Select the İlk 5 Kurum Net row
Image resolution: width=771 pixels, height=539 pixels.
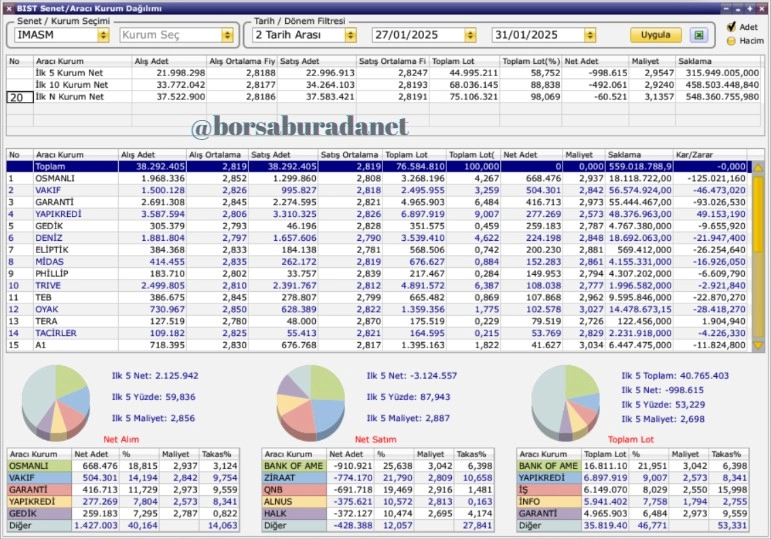tap(384, 73)
